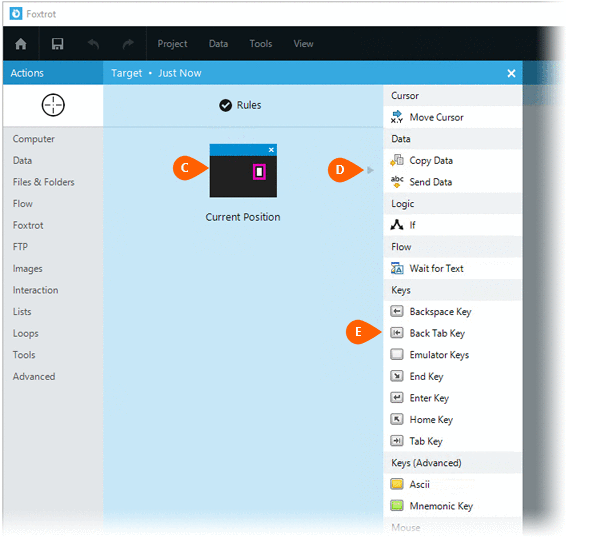
Task: Open the Project menu
Action: [x=172, y=44]
